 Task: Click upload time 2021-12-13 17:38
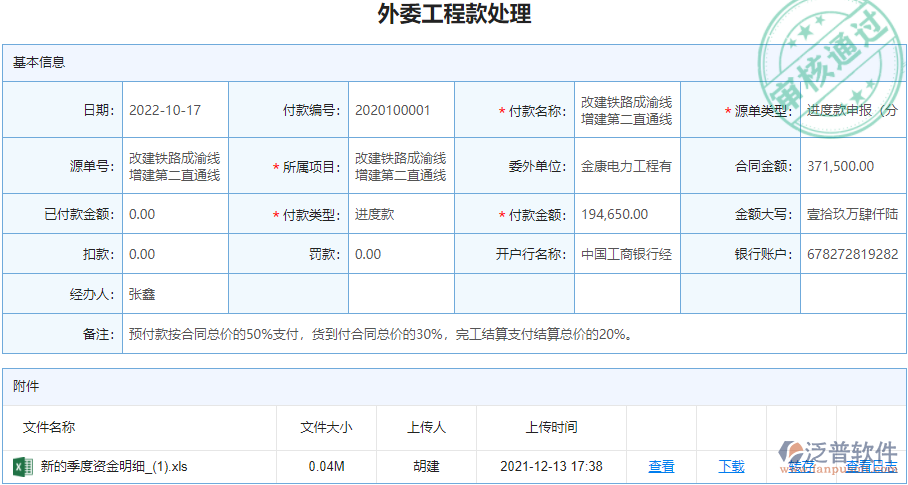point(551,466)
